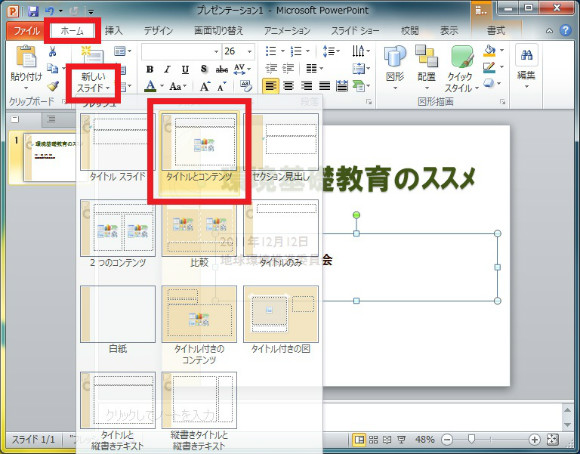Align text right

306,86
